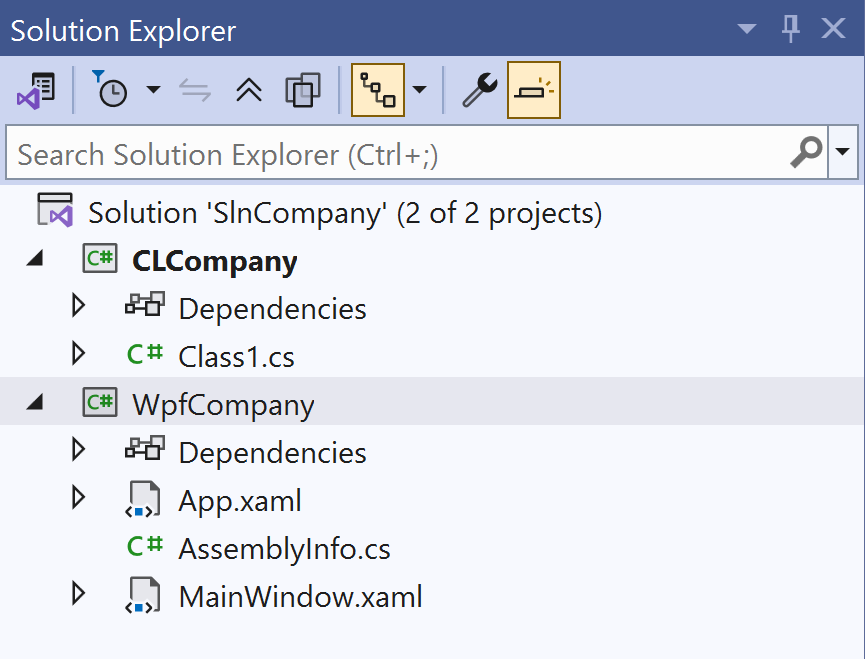Collapse the CLCompany project node
This screenshot has height=659, width=865.
pyautogui.click(x=35, y=260)
